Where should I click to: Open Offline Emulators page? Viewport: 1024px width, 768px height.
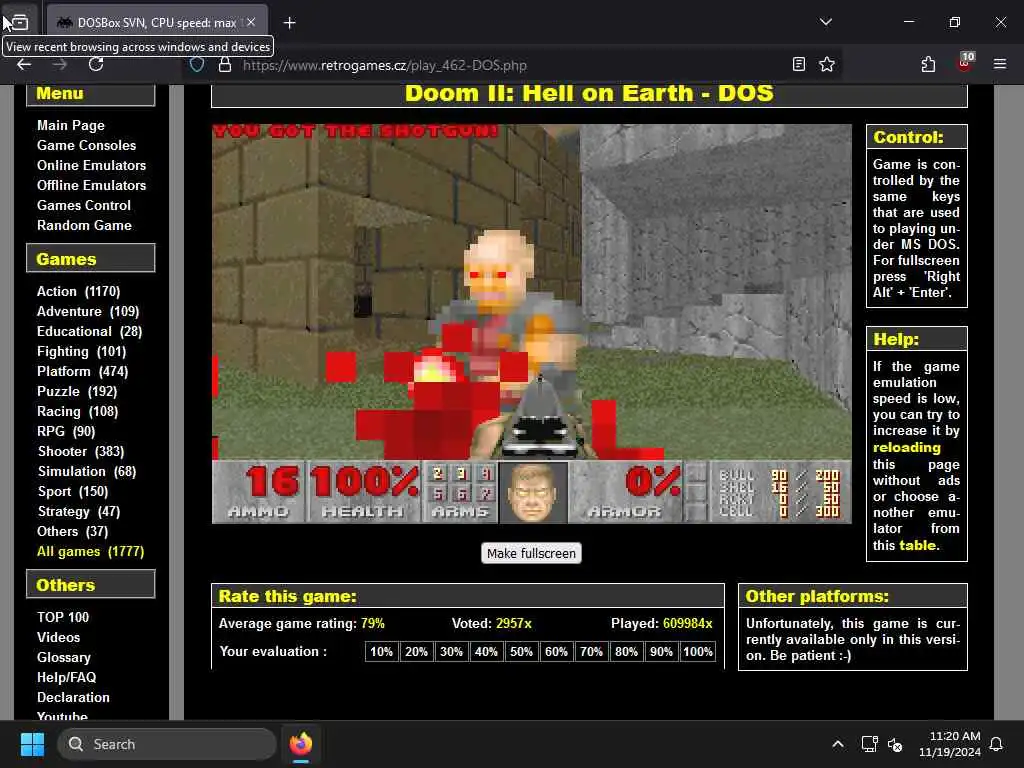click(x=91, y=185)
